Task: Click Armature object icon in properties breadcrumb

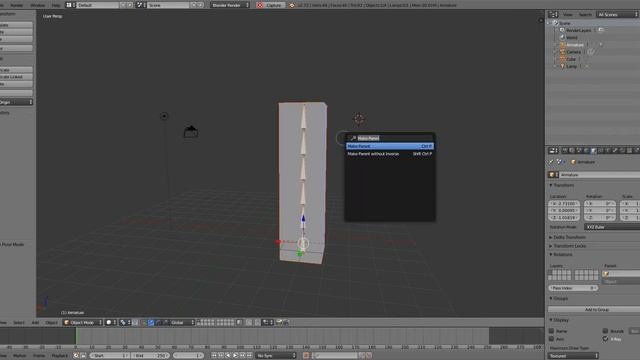Action: click(573, 162)
